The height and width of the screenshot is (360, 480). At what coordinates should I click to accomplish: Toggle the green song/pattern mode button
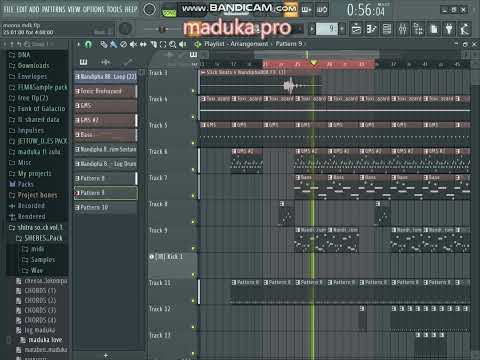coord(169,13)
